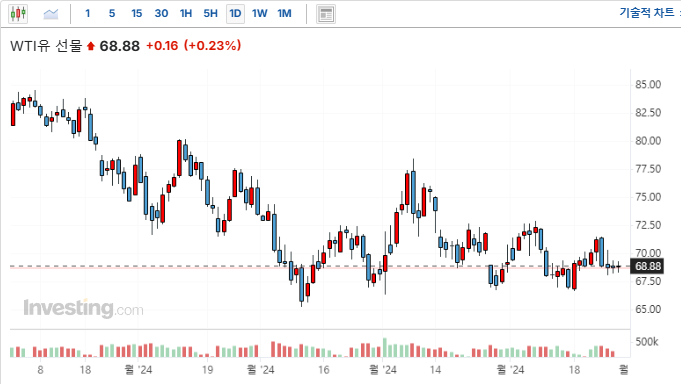Select the 1D daily interval
The width and height of the screenshot is (681, 384).
click(235, 13)
